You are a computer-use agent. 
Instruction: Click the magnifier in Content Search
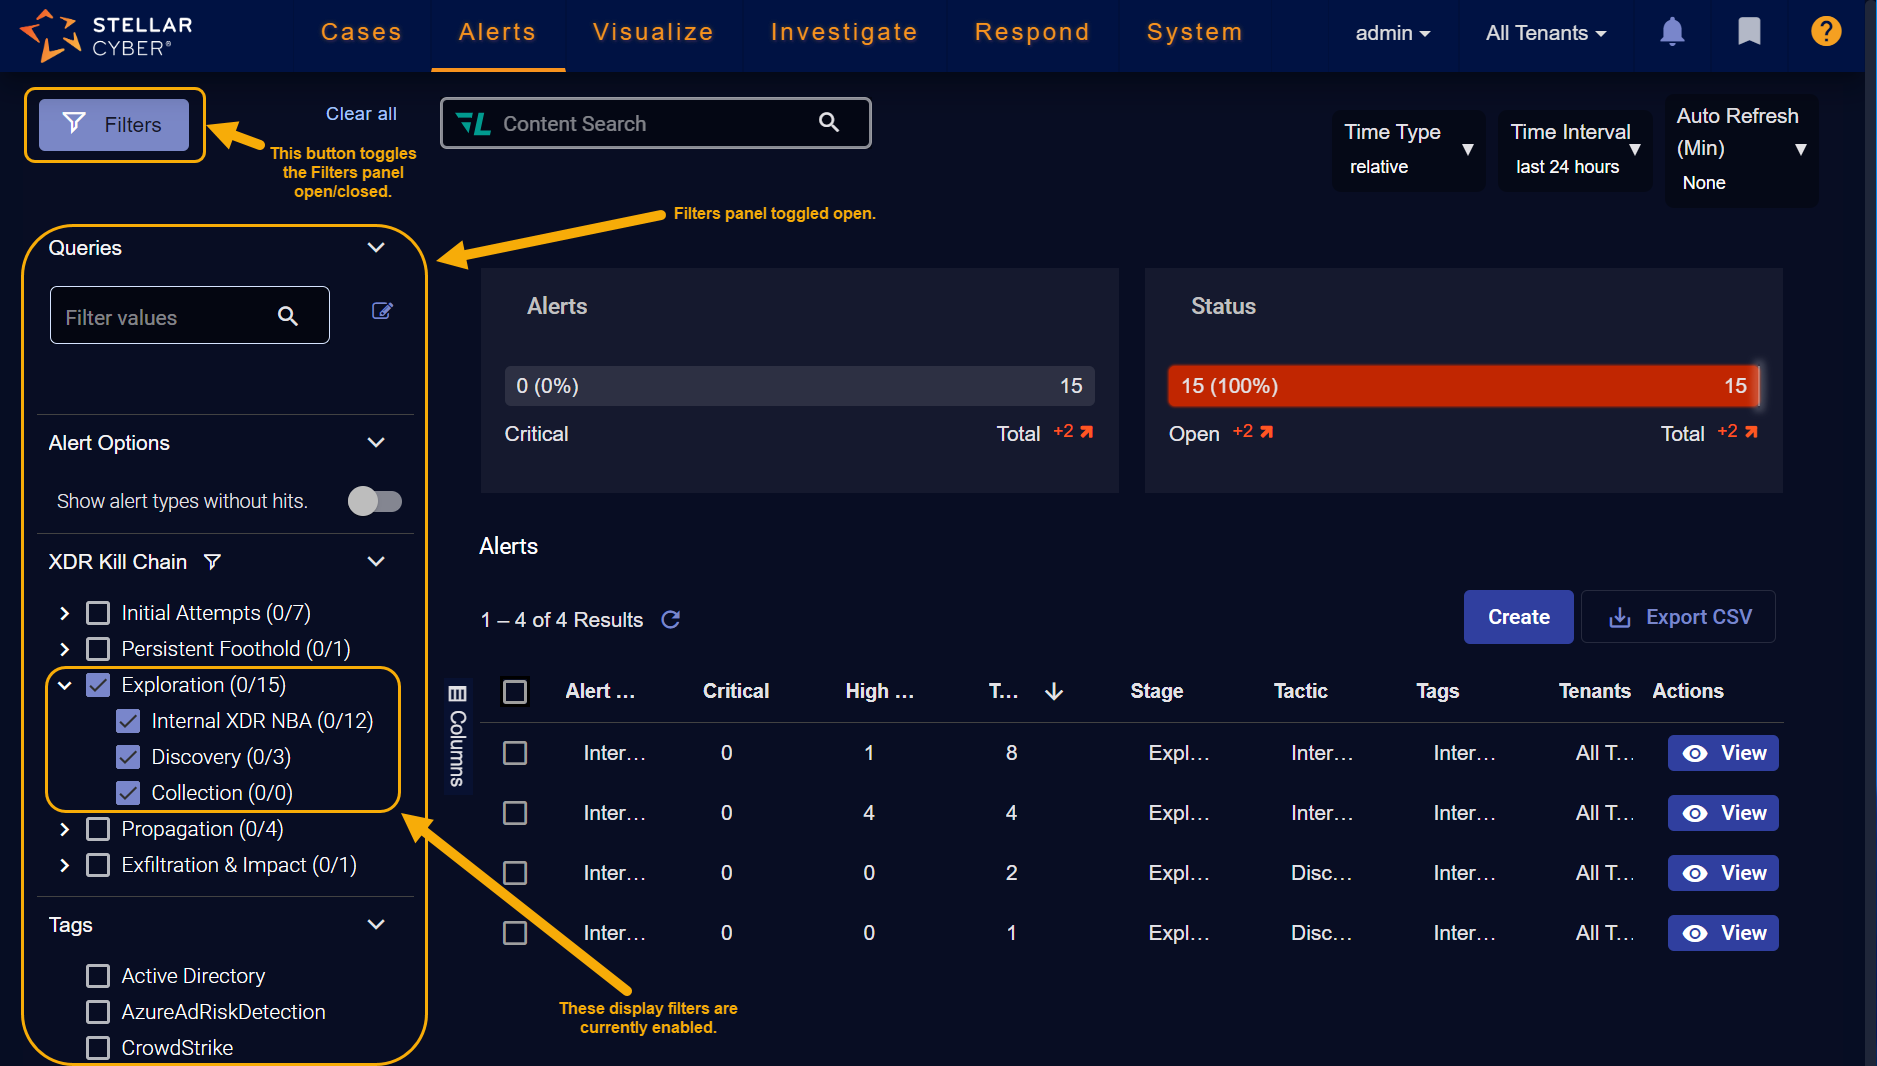(x=828, y=123)
